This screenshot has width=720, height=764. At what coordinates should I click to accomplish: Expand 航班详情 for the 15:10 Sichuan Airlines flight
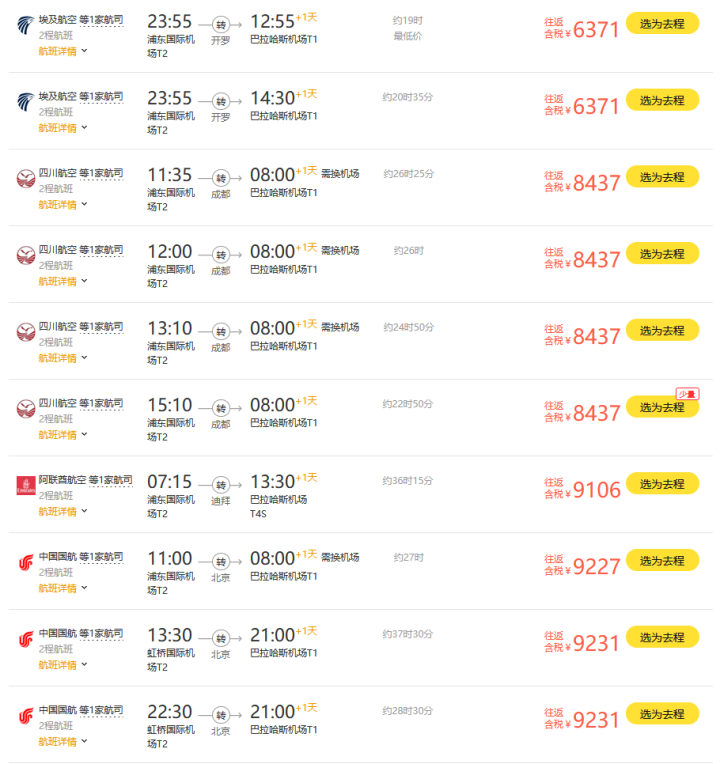pos(62,434)
